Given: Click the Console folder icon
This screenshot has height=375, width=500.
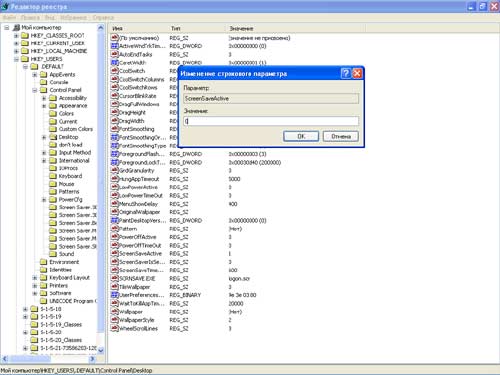Looking at the screenshot, I should pos(44,82).
